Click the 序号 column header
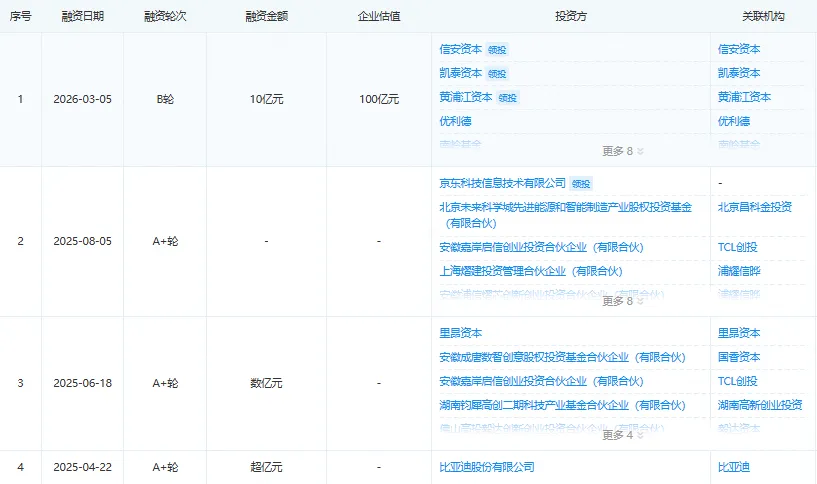 click(x=20, y=17)
